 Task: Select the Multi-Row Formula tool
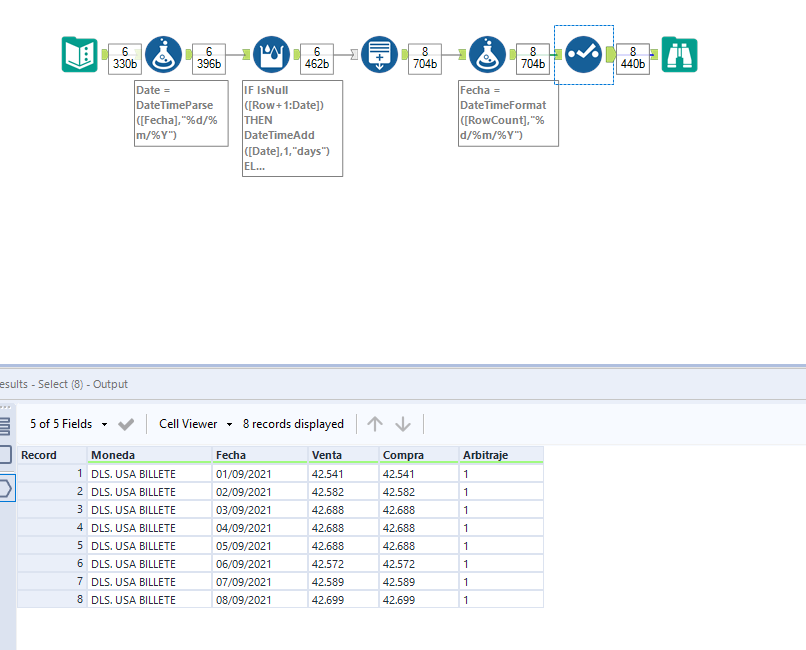click(x=271, y=54)
